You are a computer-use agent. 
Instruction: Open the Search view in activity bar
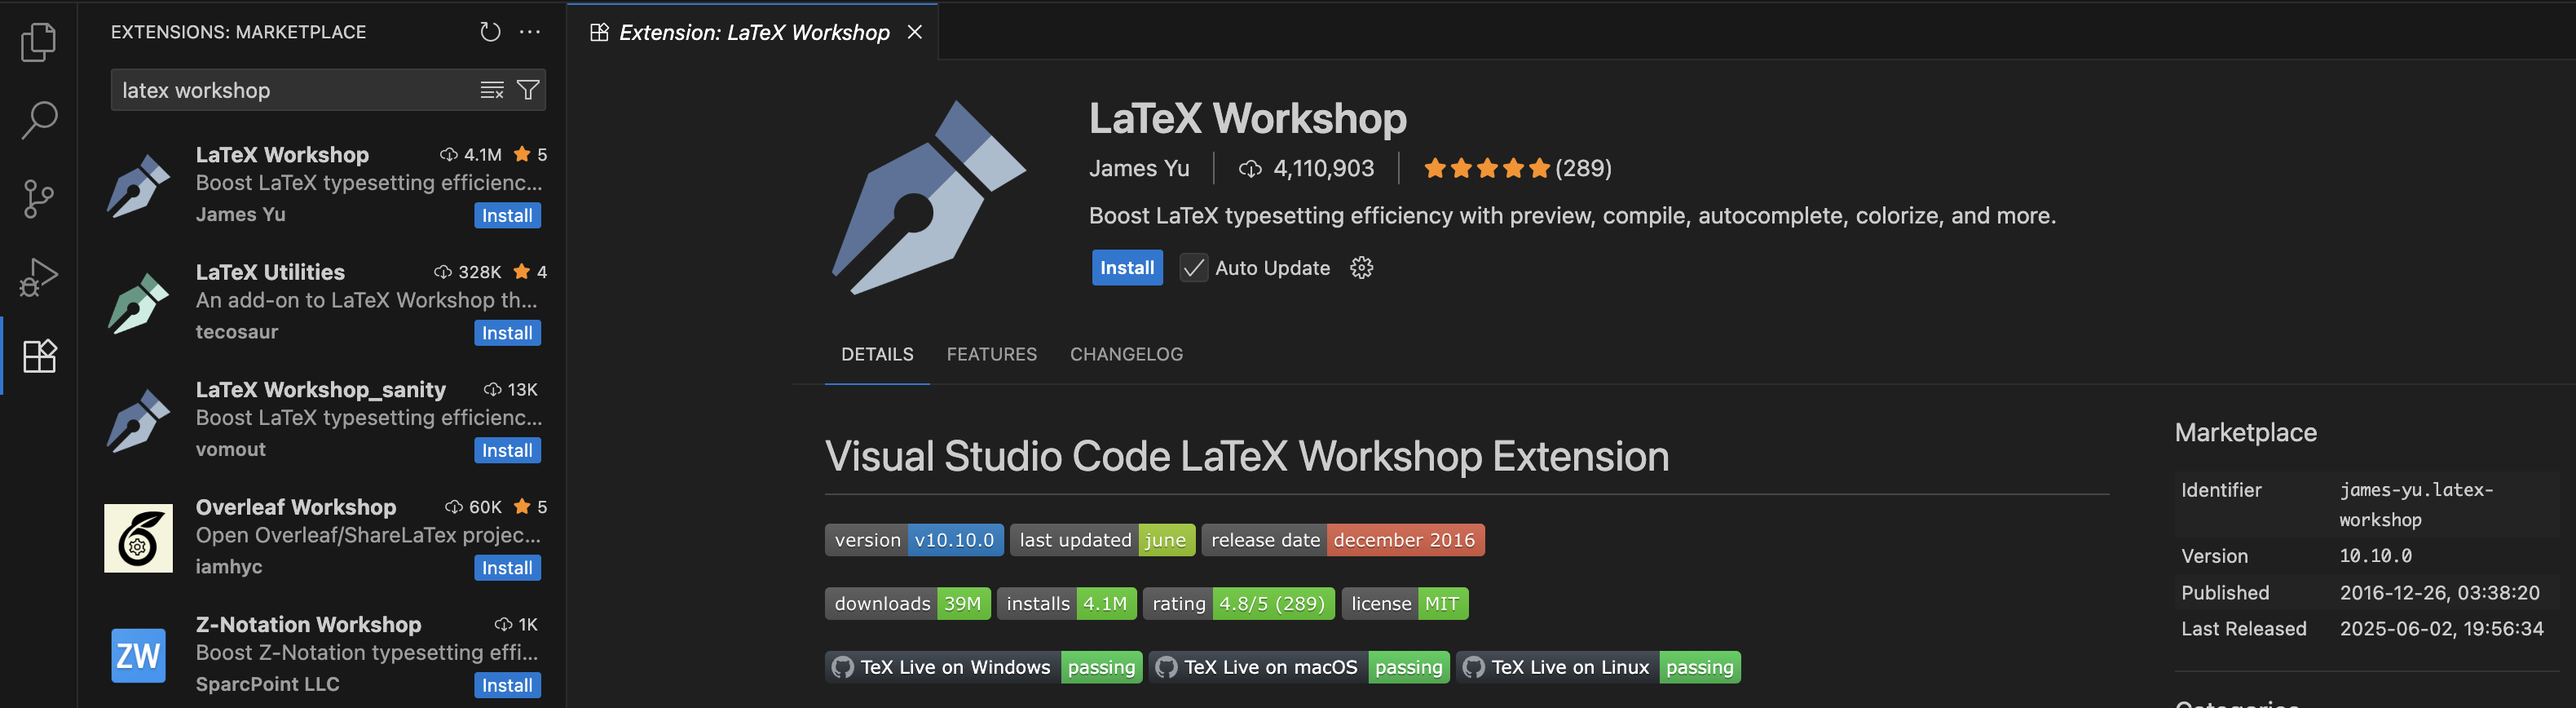click(38, 120)
